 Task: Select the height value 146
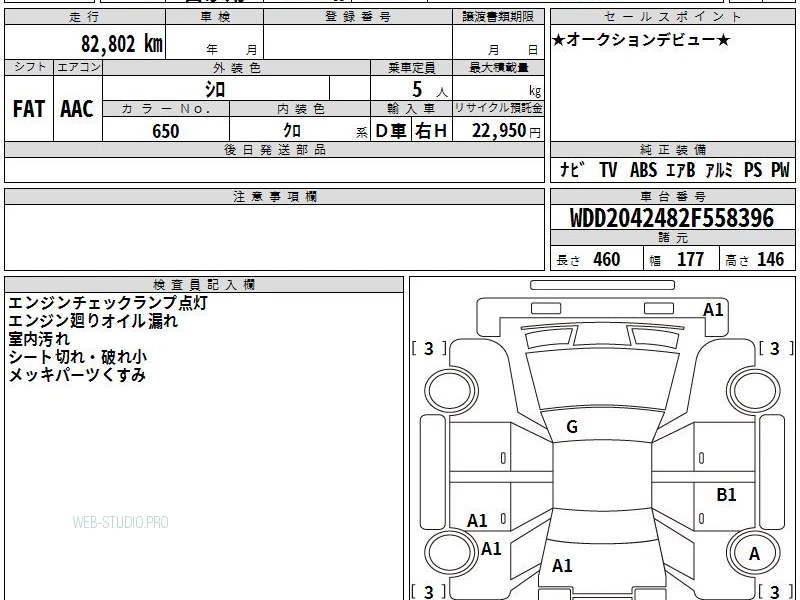(x=770, y=259)
